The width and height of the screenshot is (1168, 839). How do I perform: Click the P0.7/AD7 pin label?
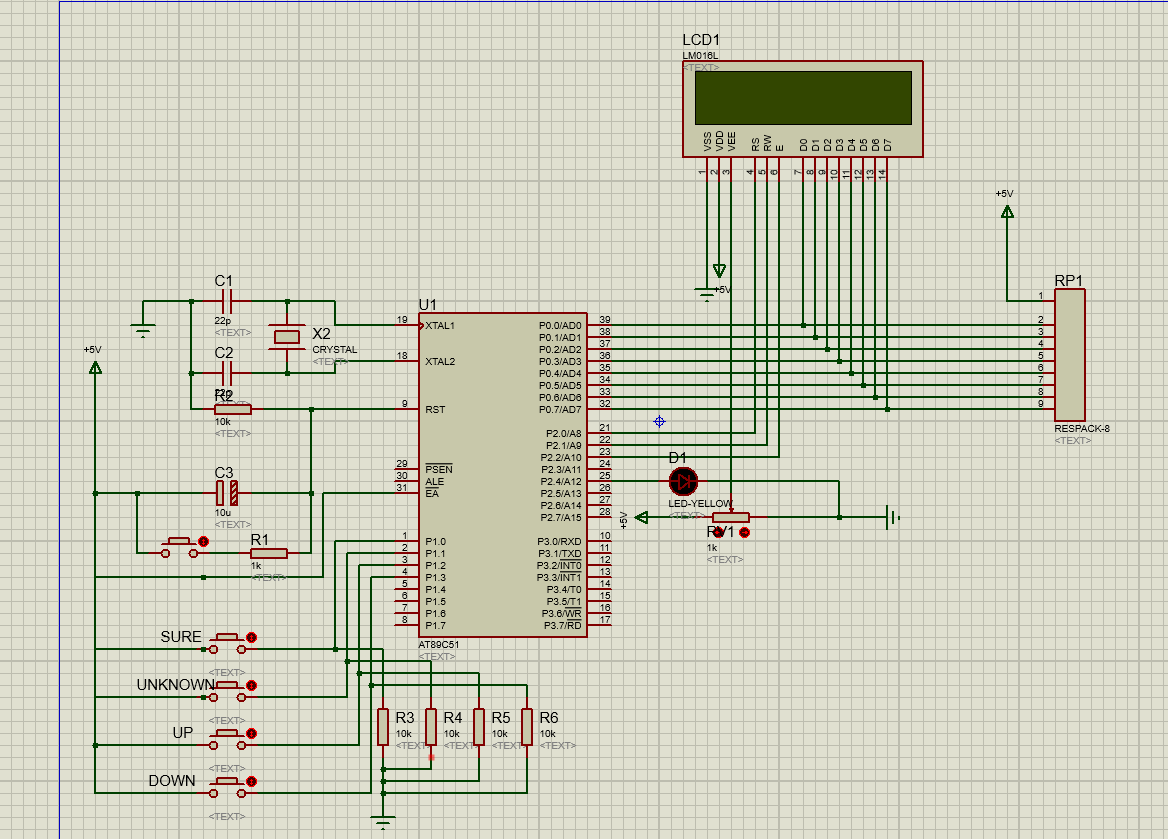pos(560,409)
